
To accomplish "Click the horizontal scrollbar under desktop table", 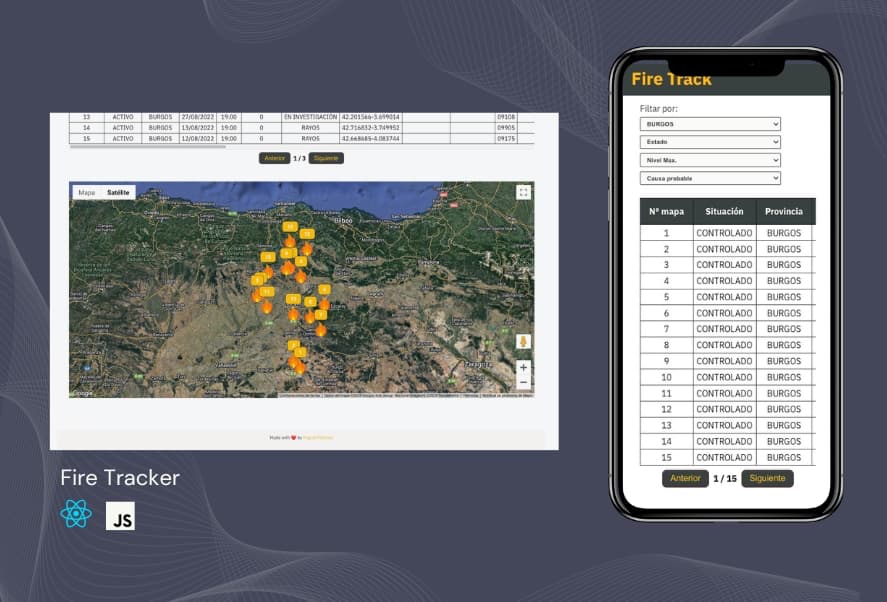I will coord(147,147).
